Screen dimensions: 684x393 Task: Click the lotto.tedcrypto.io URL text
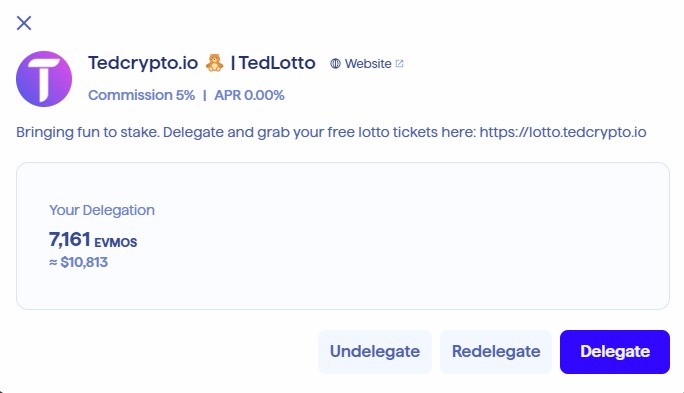coord(563,132)
